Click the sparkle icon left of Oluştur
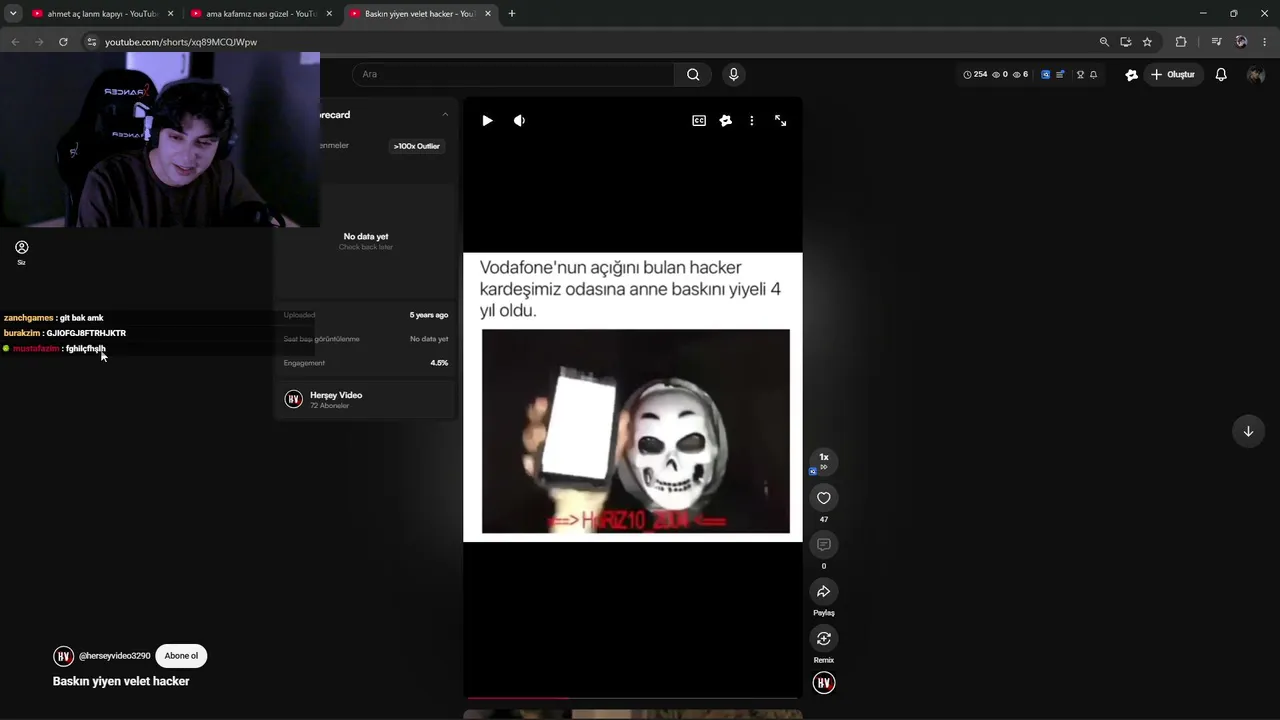The width and height of the screenshot is (1280, 720). (1132, 75)
